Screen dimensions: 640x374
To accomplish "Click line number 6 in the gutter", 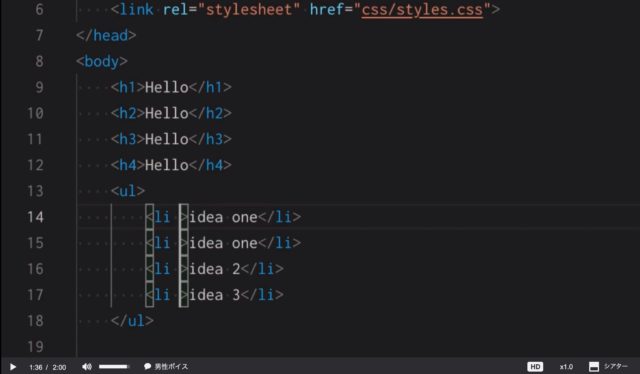I will pos(39,9).
